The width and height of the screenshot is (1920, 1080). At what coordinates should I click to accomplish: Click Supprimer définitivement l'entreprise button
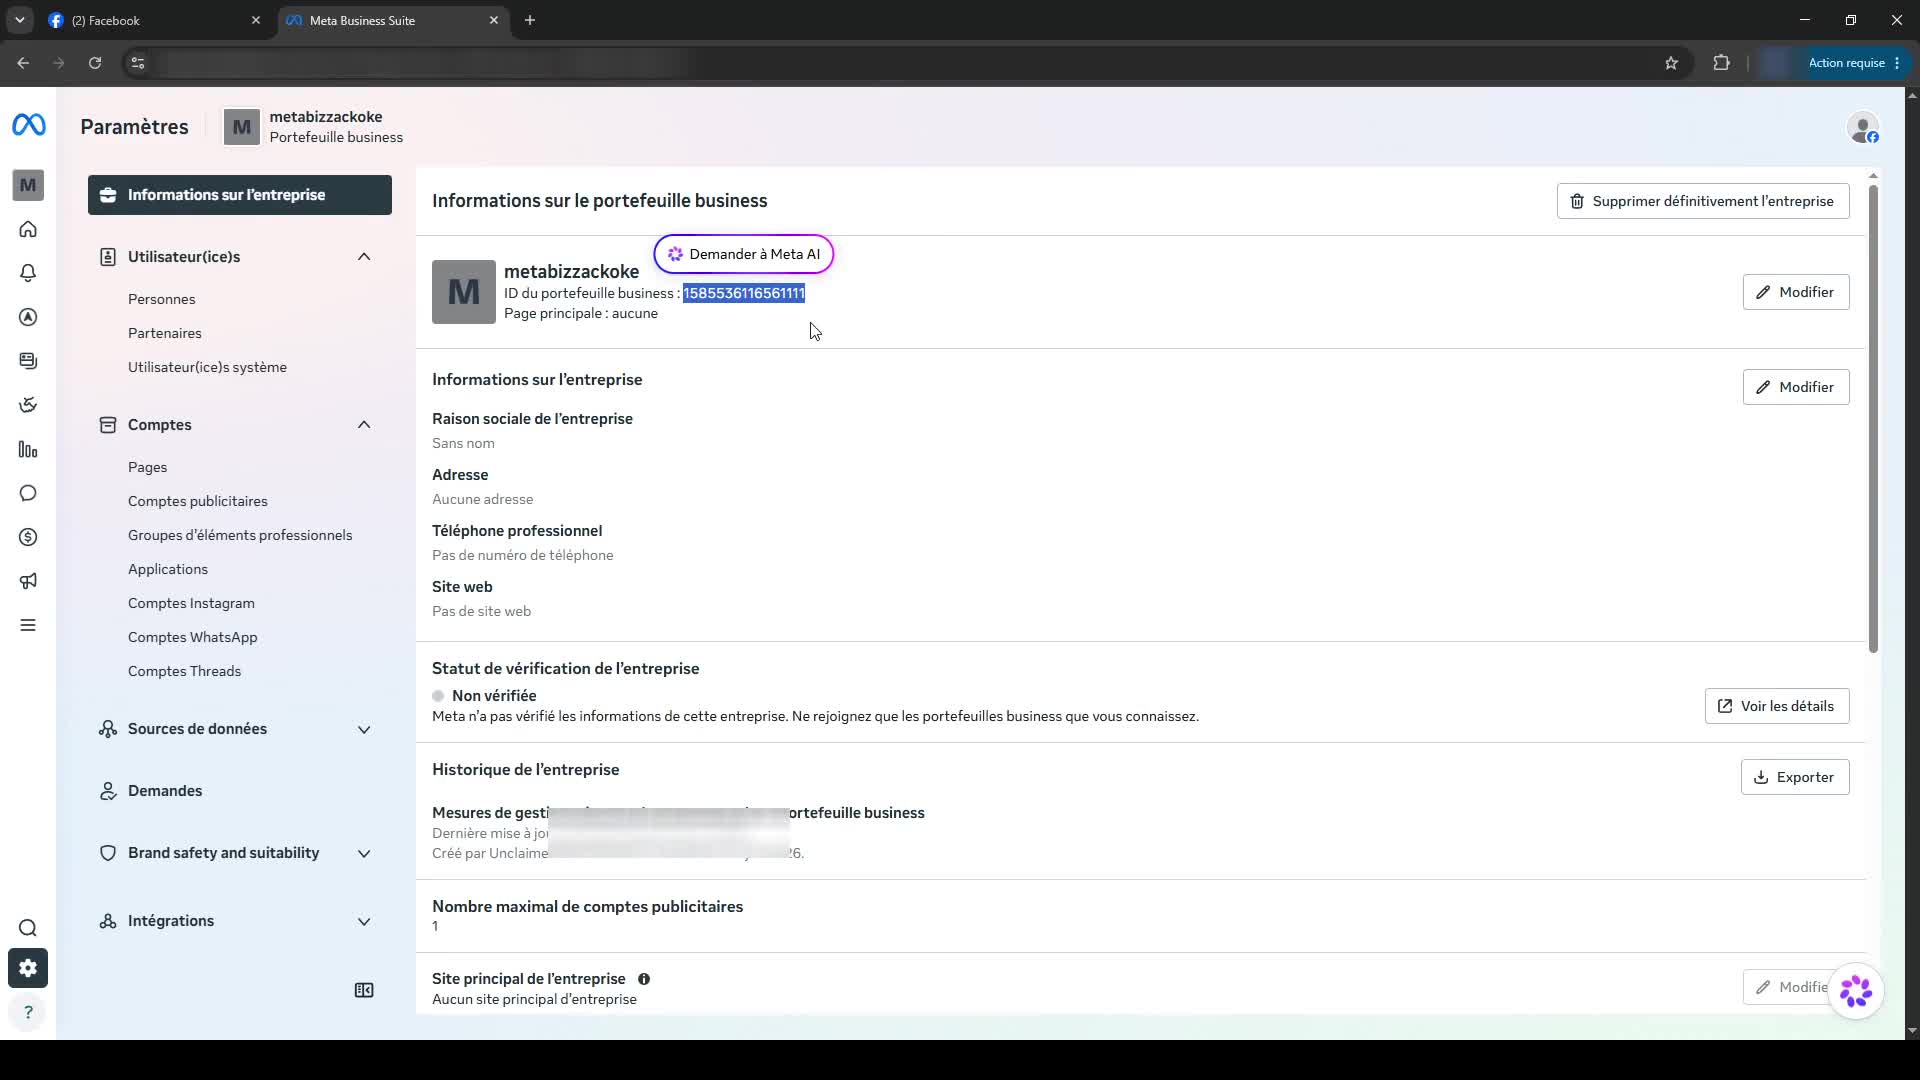coord(1702,201)
